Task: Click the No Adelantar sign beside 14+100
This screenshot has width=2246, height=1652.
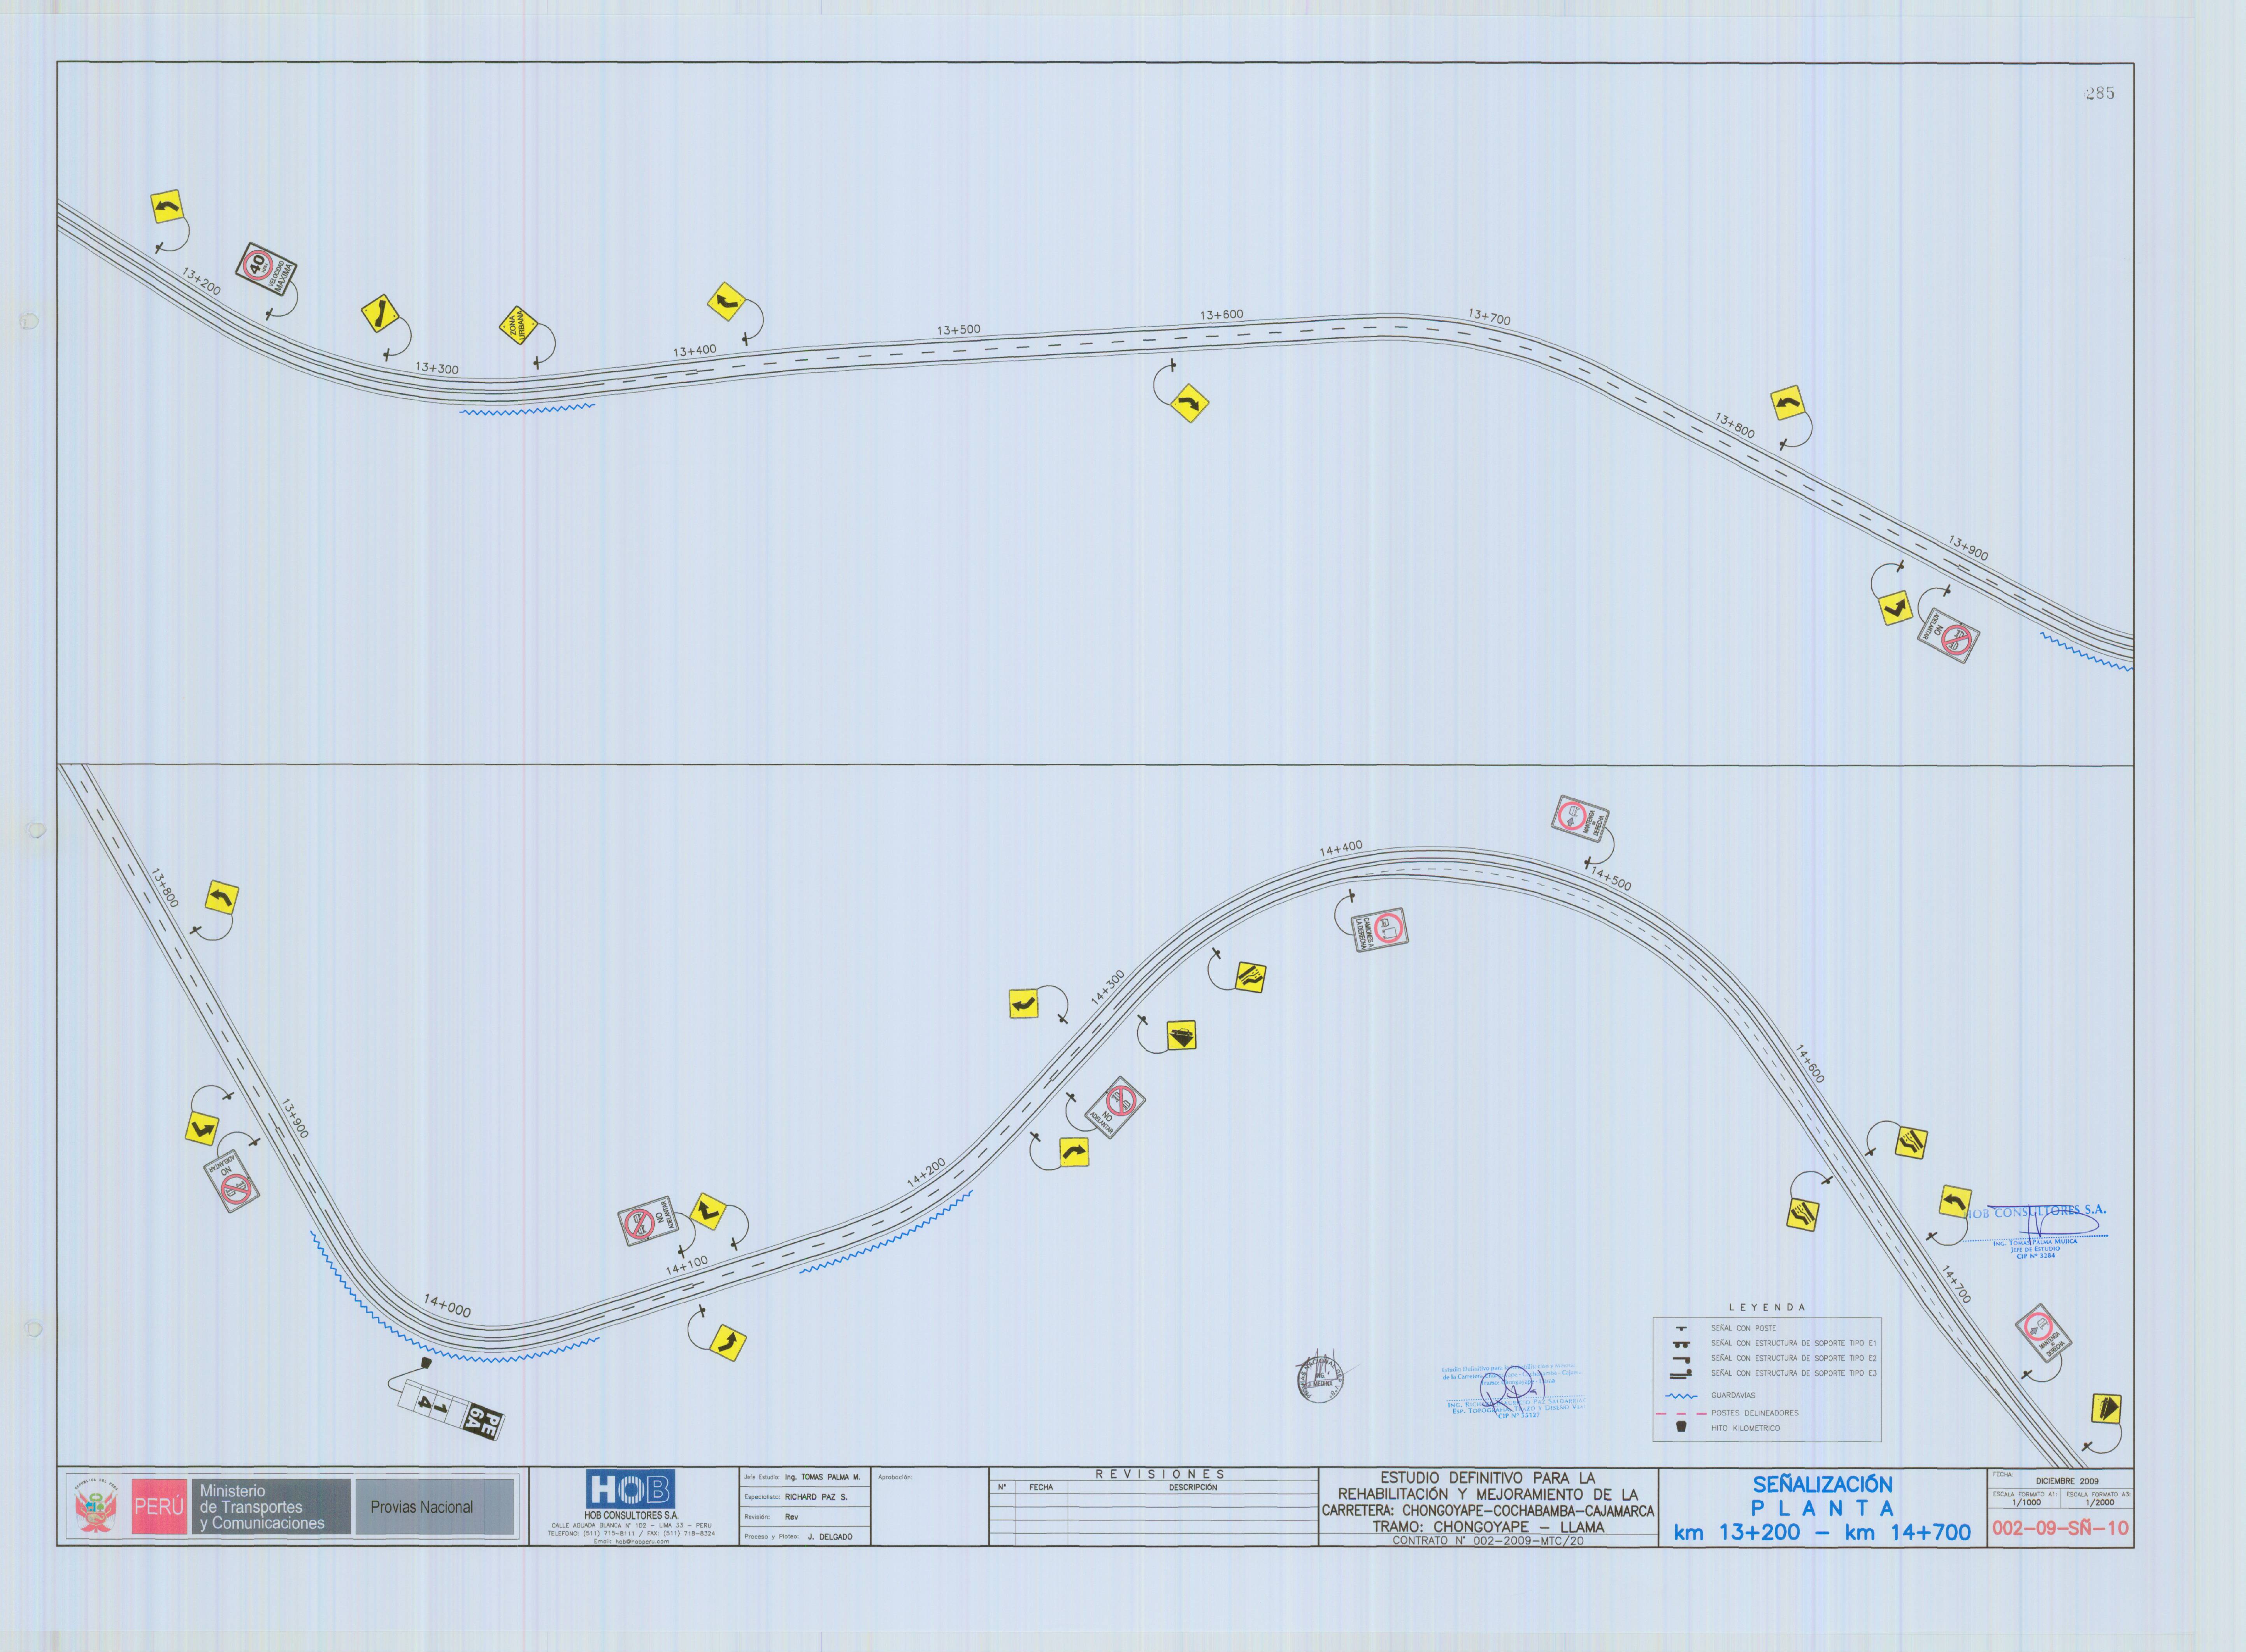Action: [648, 1221]
